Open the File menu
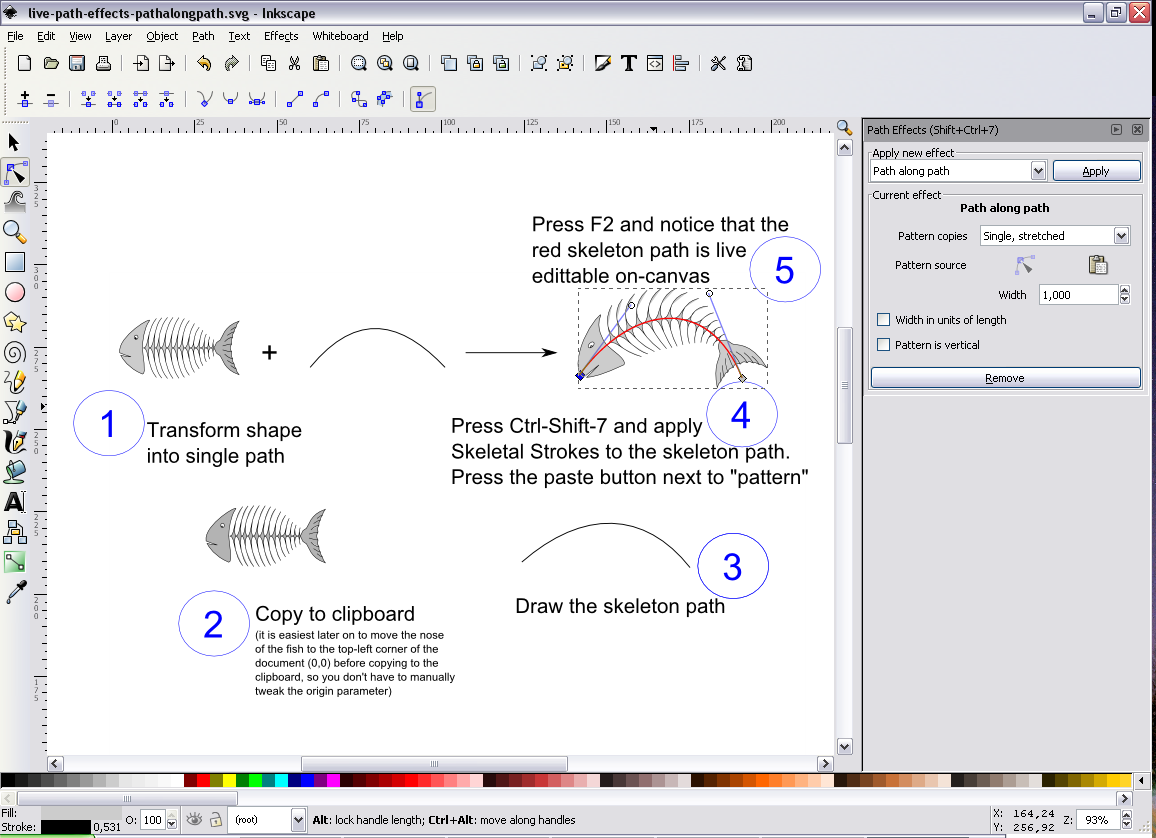 tap(15, 36)
